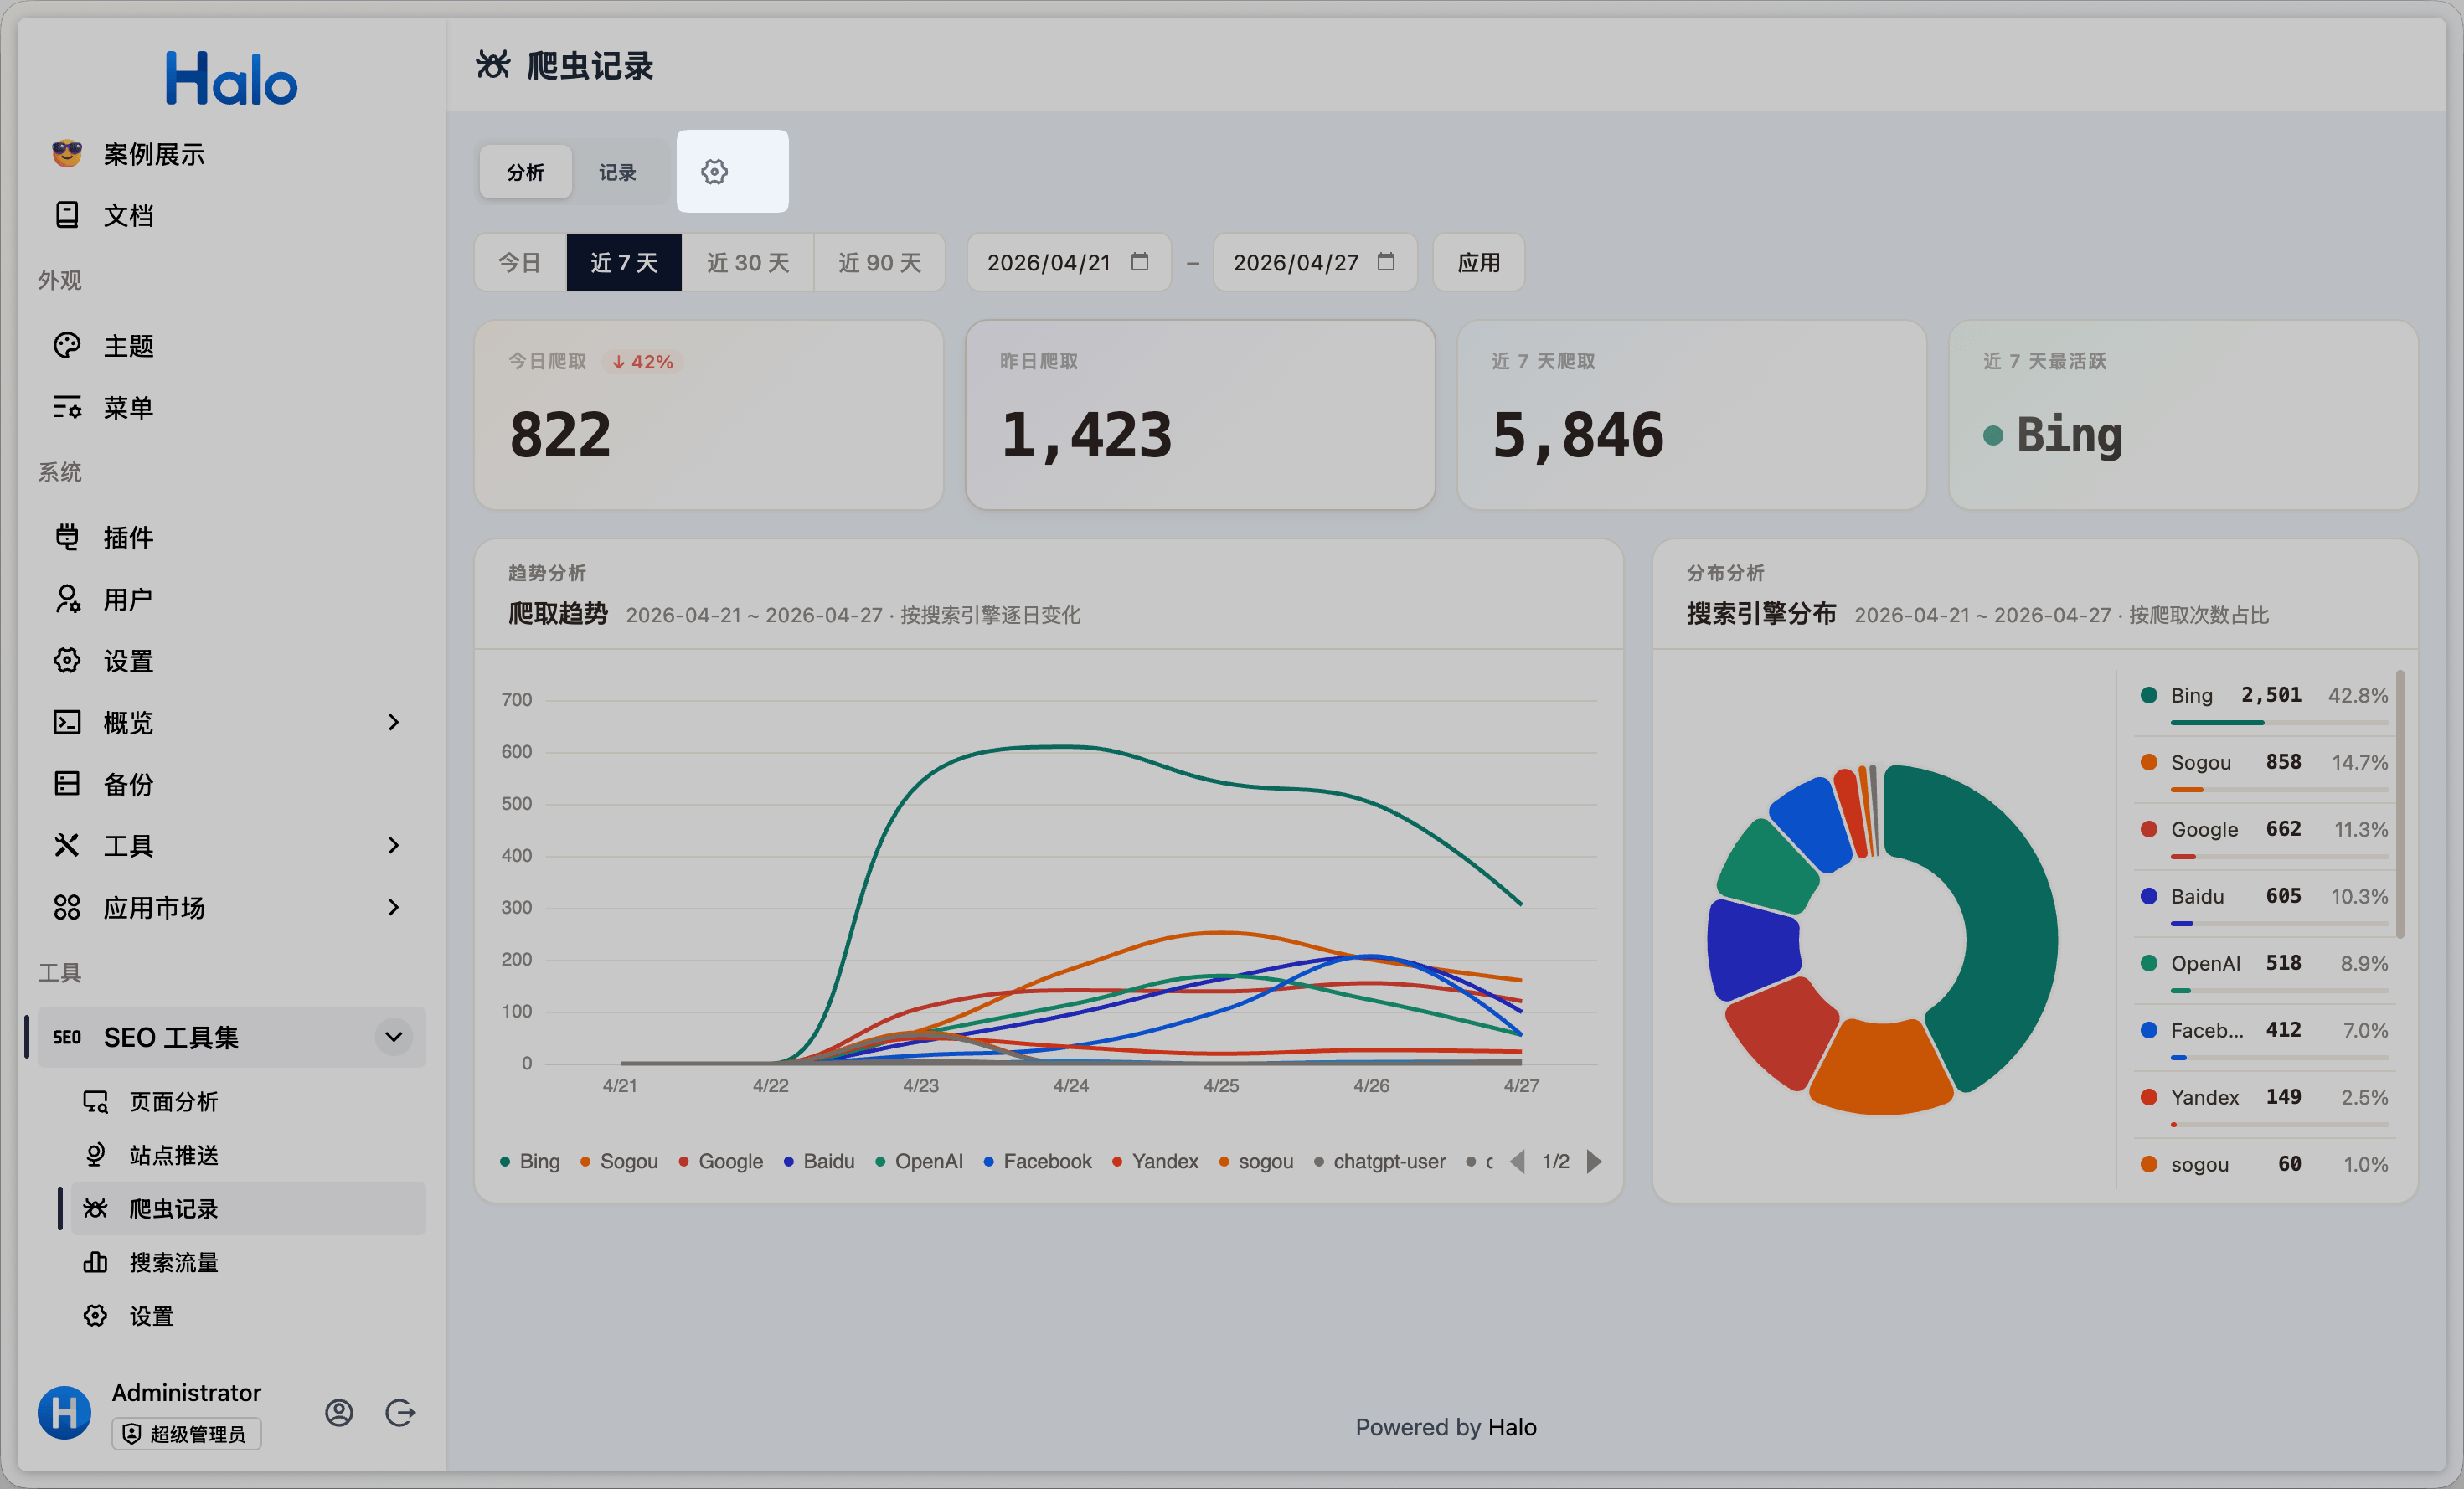
Task: Click the end date field 2026/04/27
Action: 1315,262
